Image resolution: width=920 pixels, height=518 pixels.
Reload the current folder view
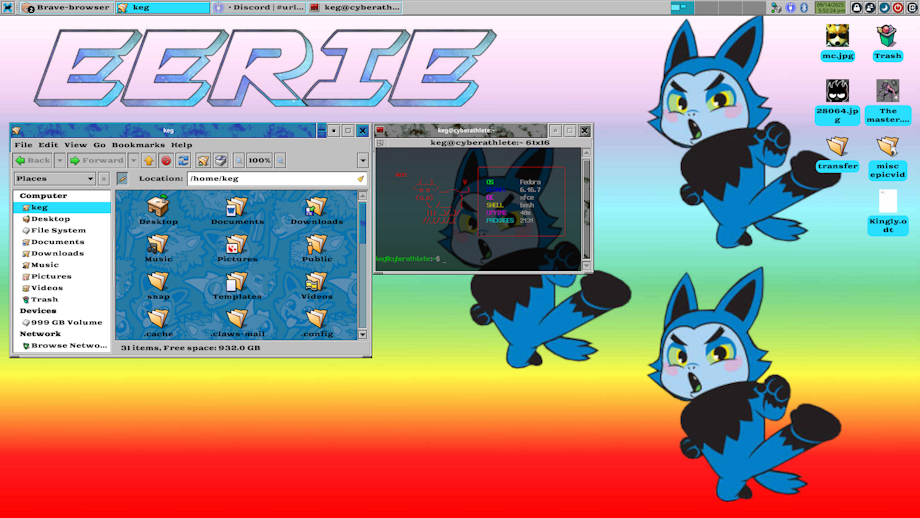click(x=183, y=160)
